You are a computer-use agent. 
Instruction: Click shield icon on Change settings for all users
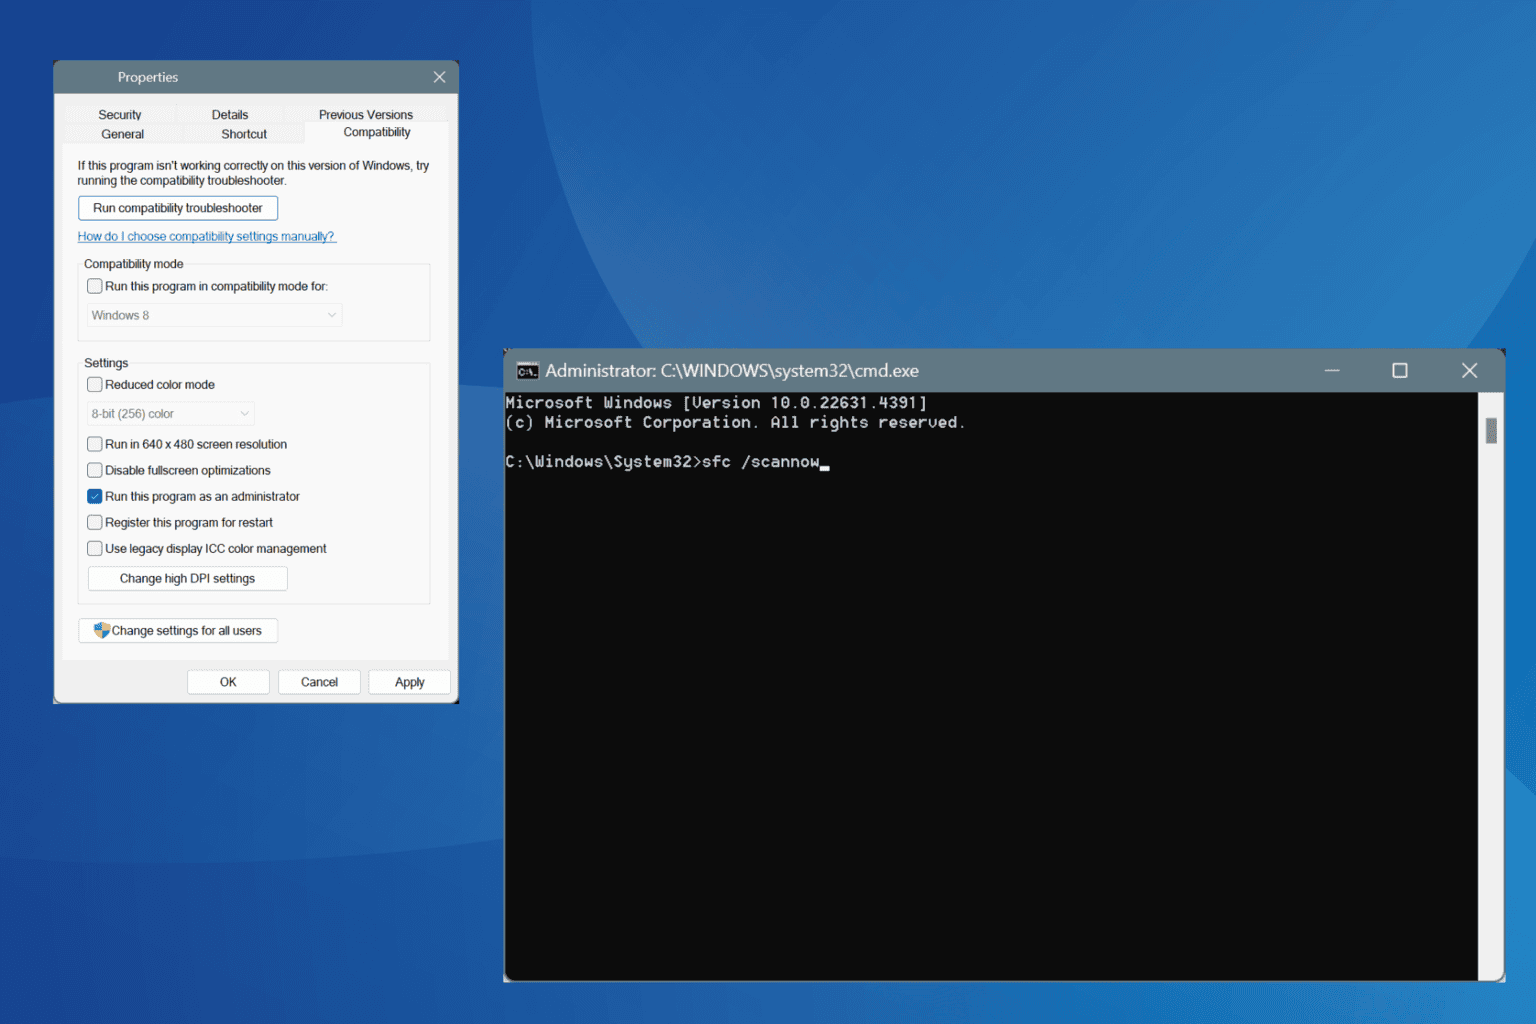[x=101, y=630]
